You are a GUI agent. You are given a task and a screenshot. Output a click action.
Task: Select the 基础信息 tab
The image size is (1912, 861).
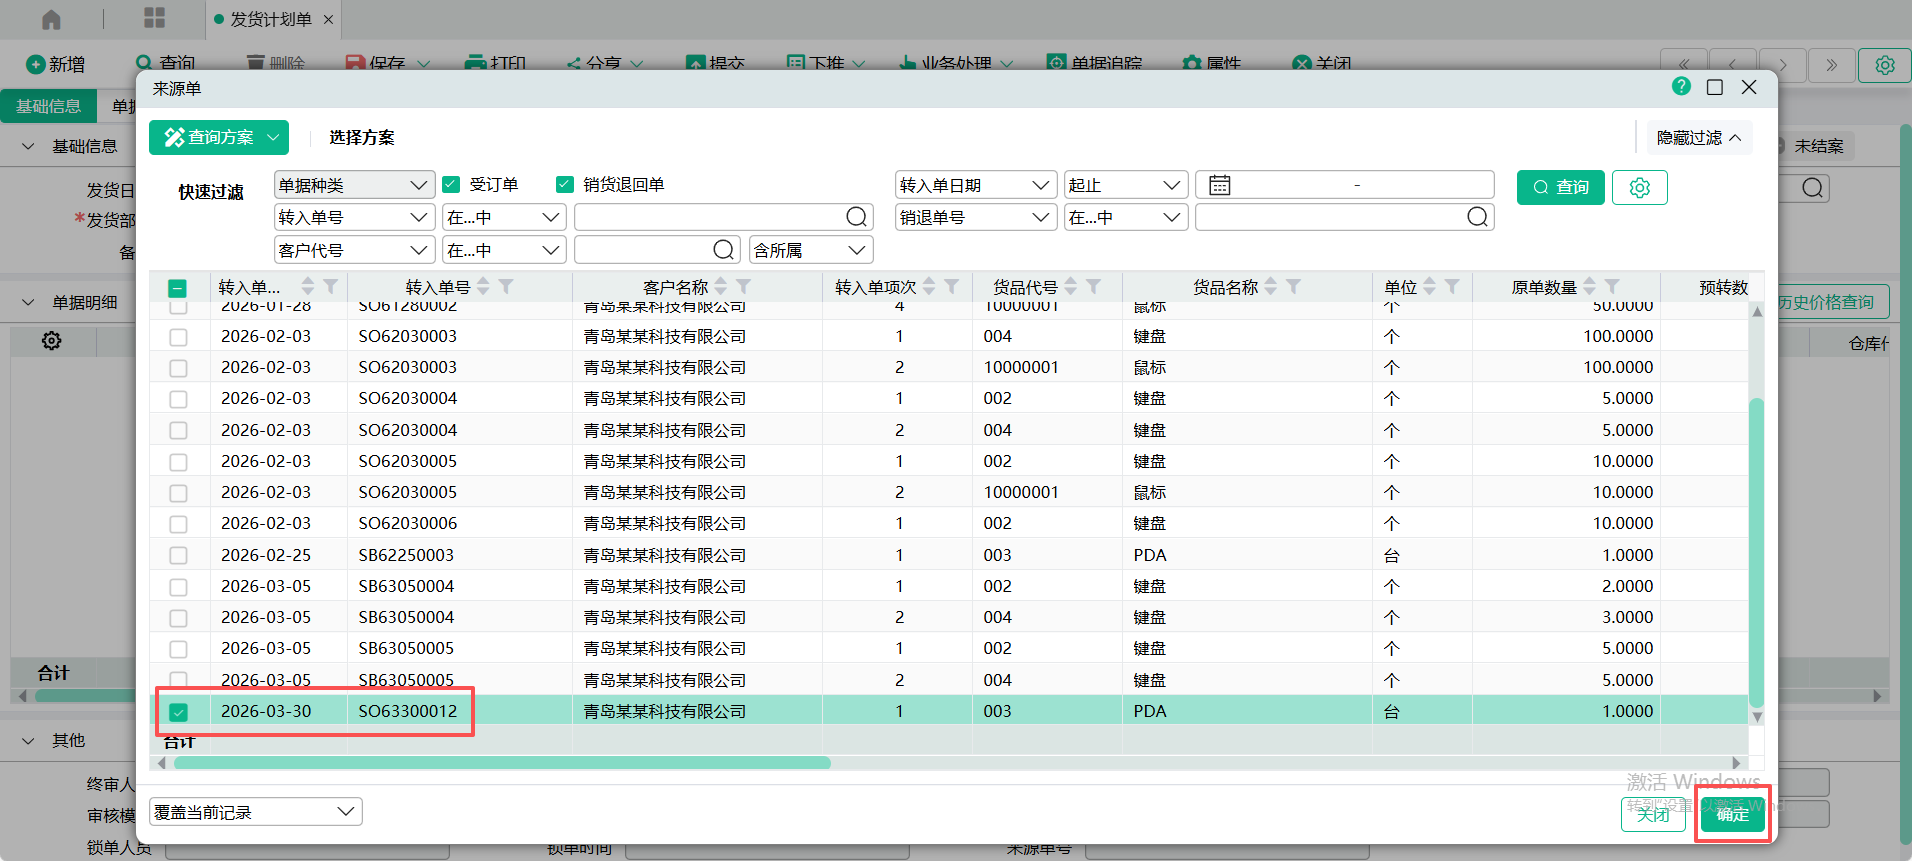point(48,106)
